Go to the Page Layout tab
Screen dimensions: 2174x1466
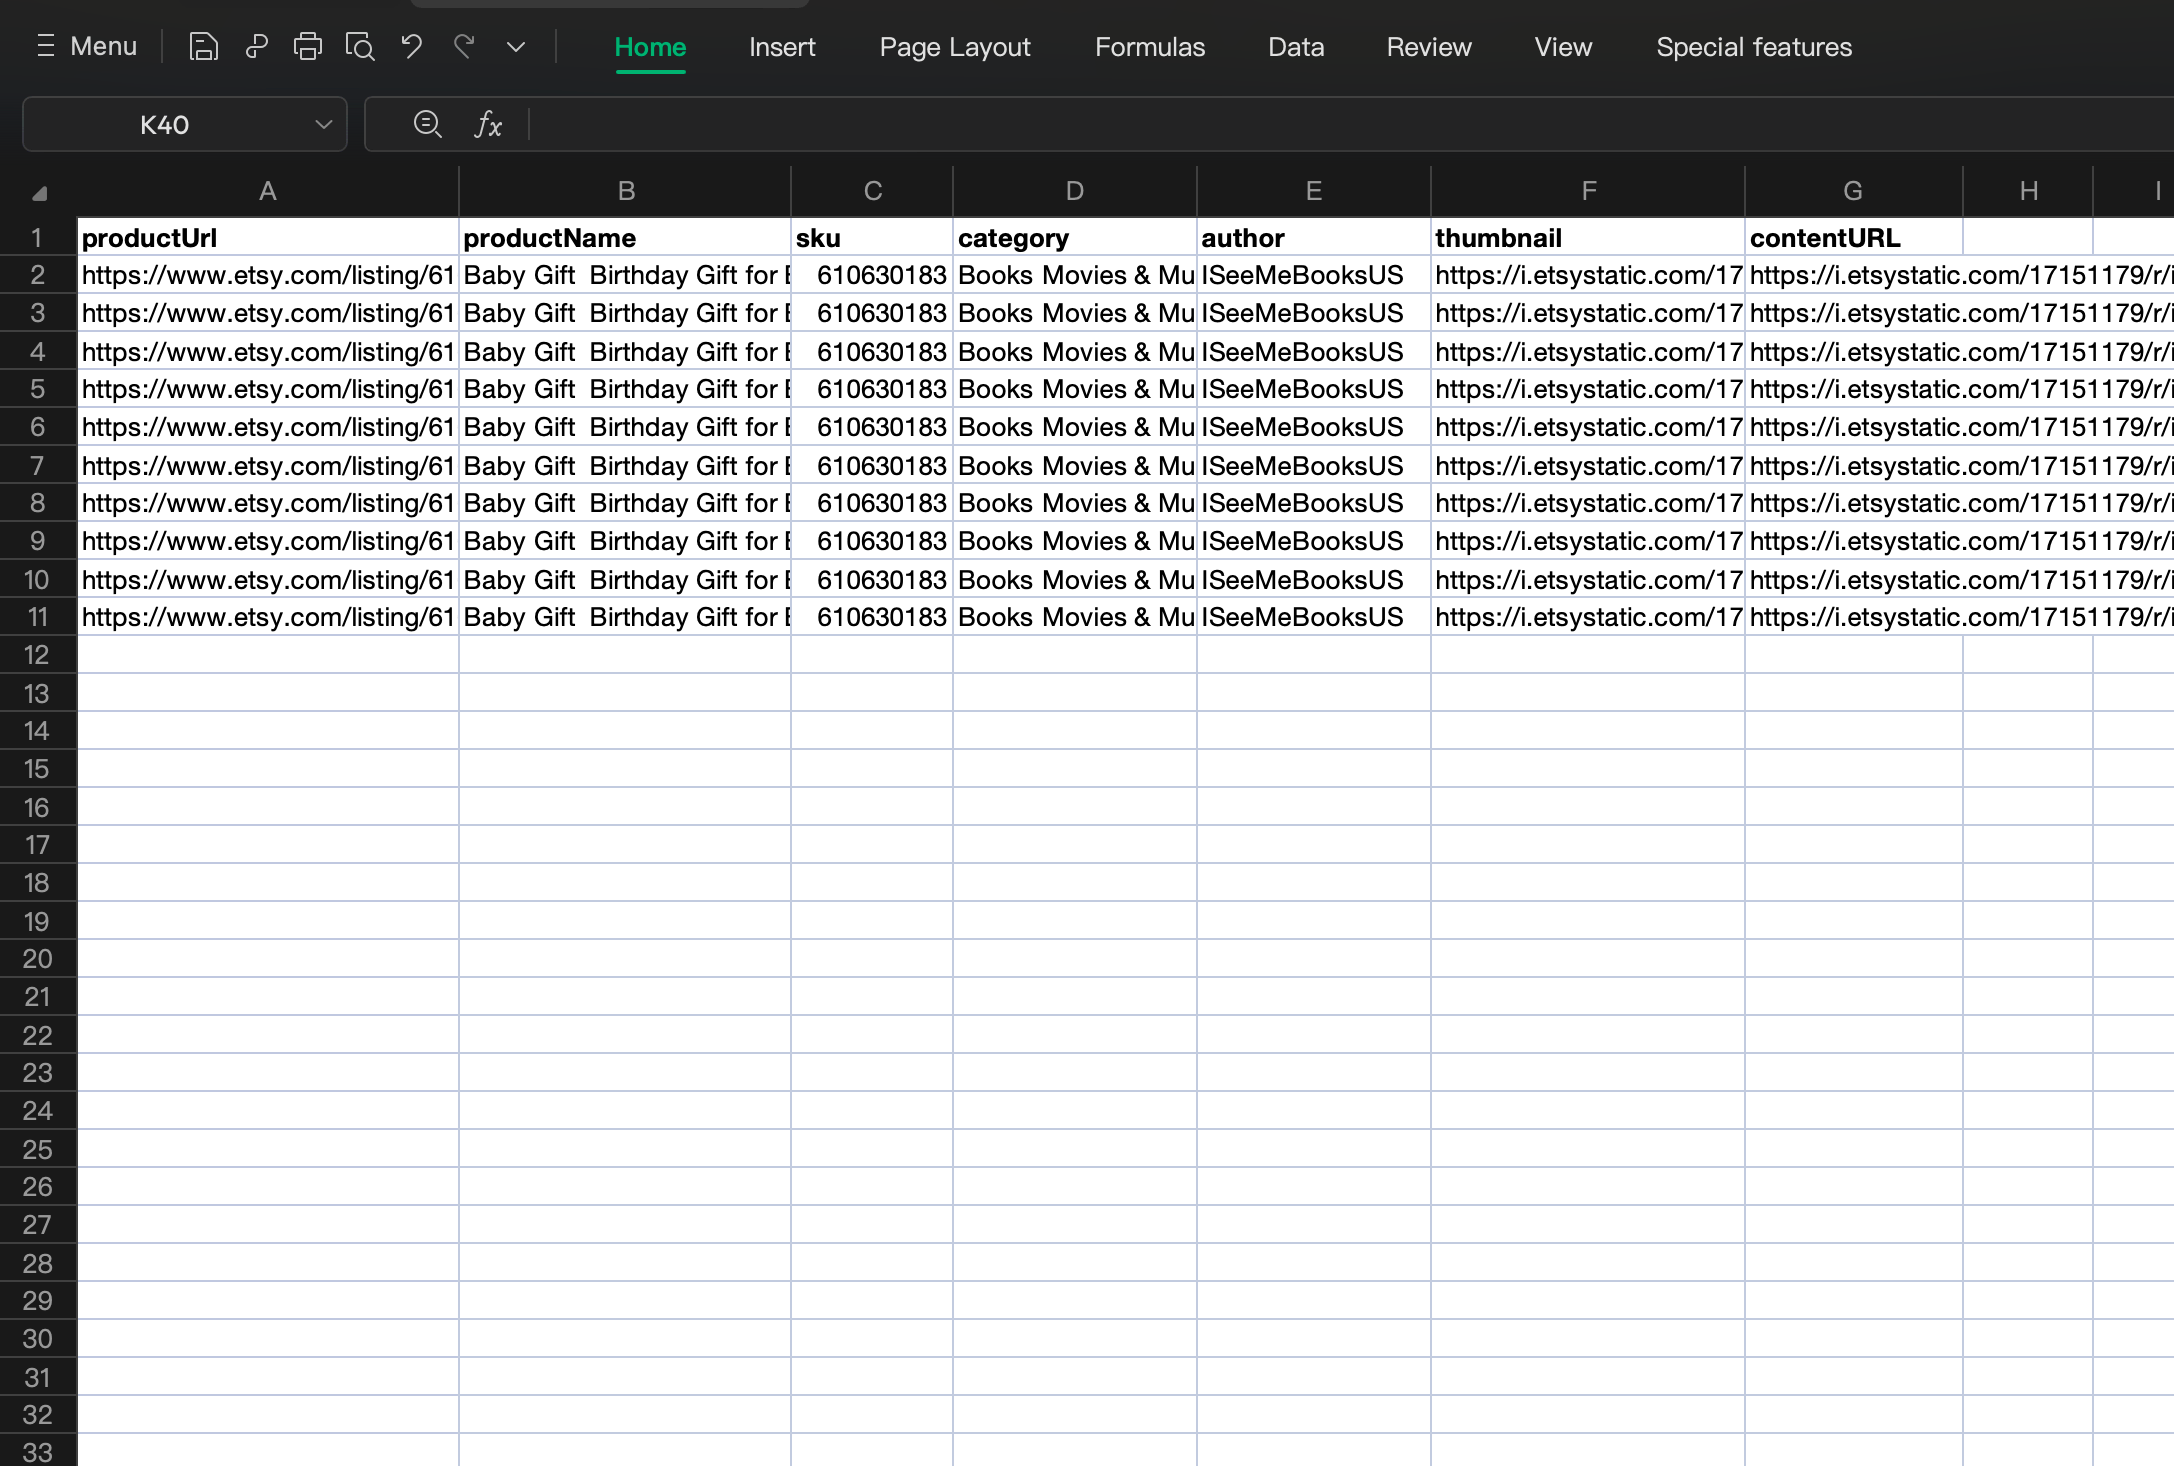click(x=955, y=47)
